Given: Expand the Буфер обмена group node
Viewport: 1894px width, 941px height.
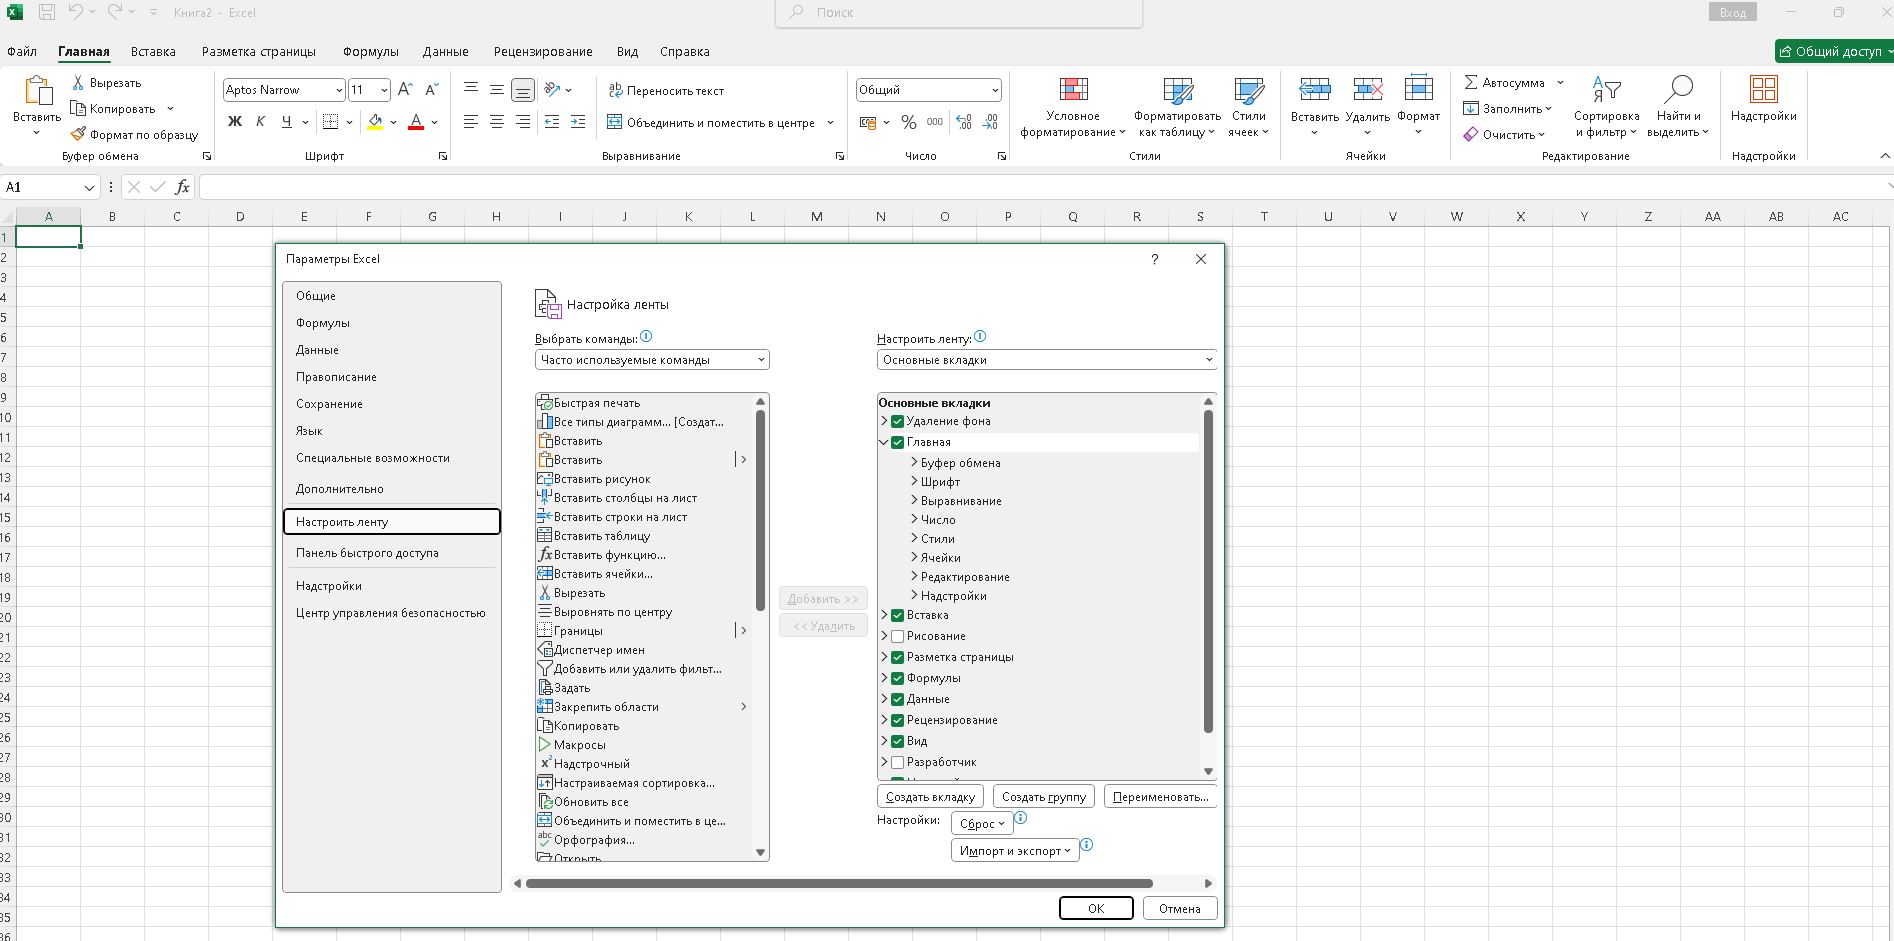Looking at the screenshot, I should pyautogui.click(x=914, y=463).
